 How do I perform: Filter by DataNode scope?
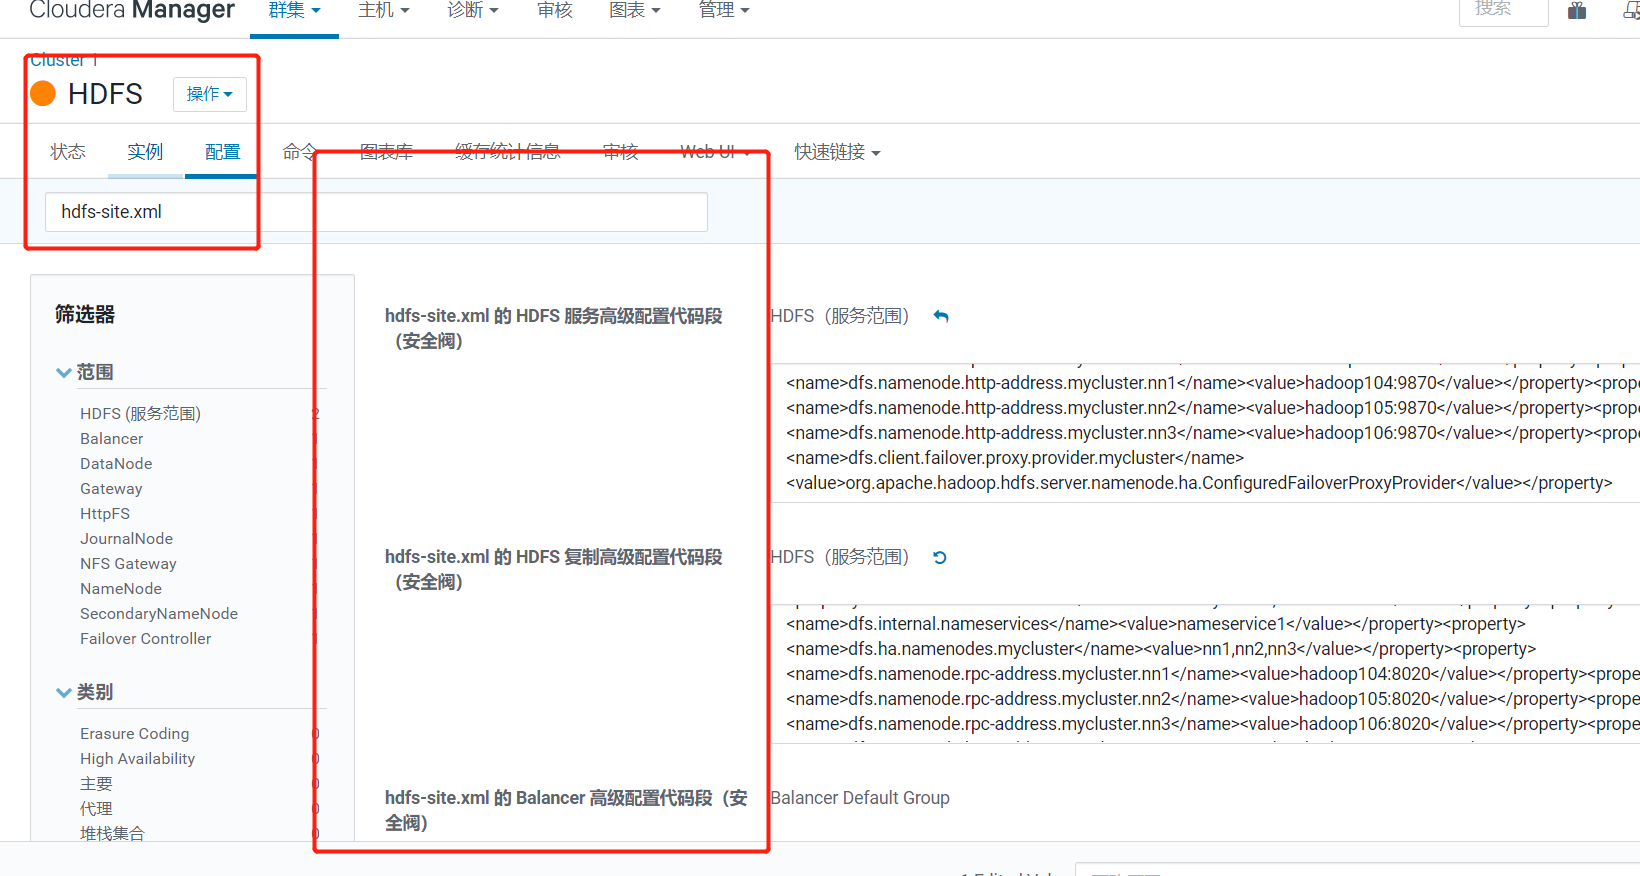[x=116, y=464]
